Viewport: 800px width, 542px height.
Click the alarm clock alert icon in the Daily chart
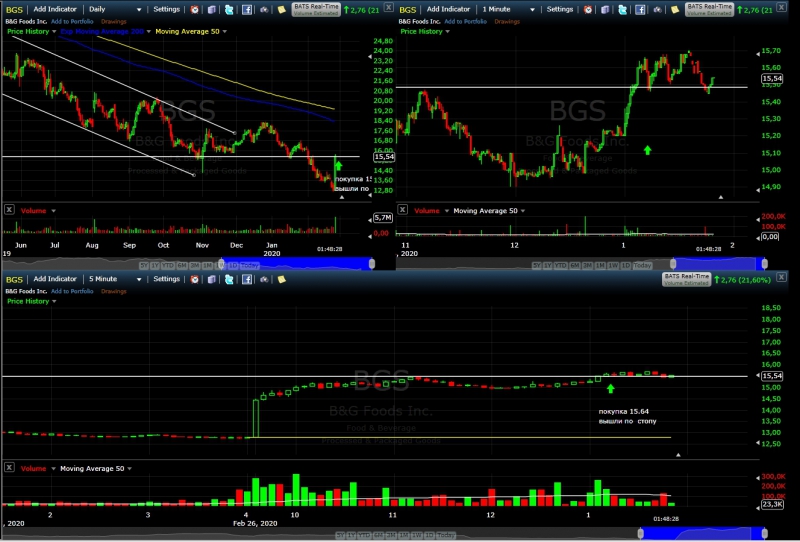pos(194,9)
